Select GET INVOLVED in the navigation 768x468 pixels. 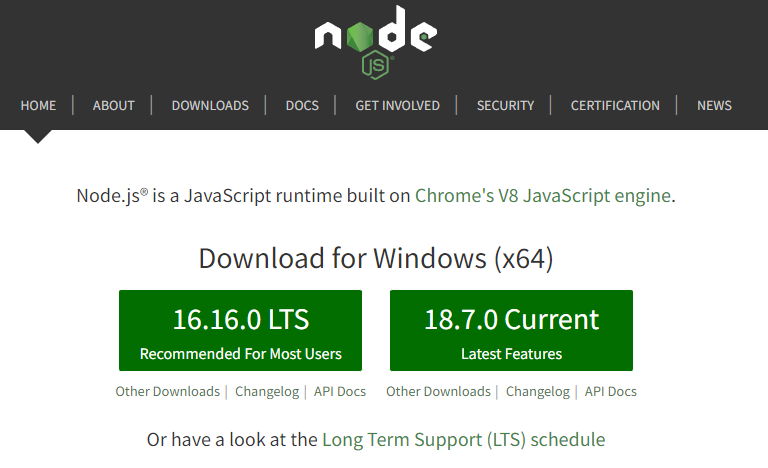click(398, 105)
